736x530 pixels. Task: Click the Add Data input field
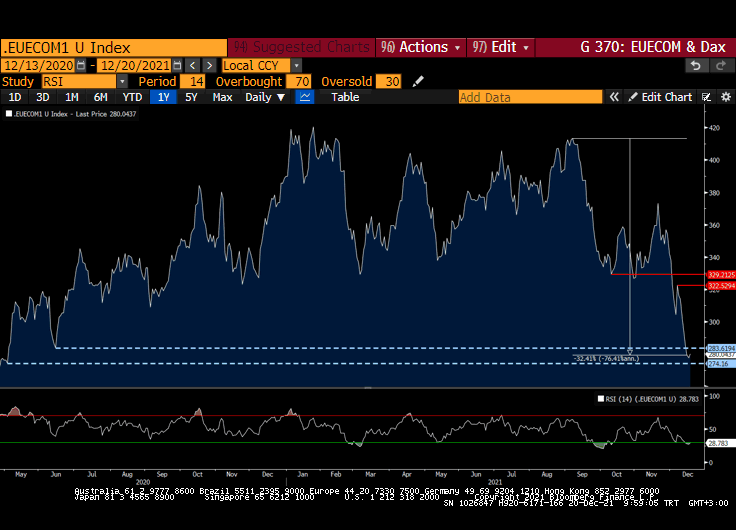click(x=530, y=97)
